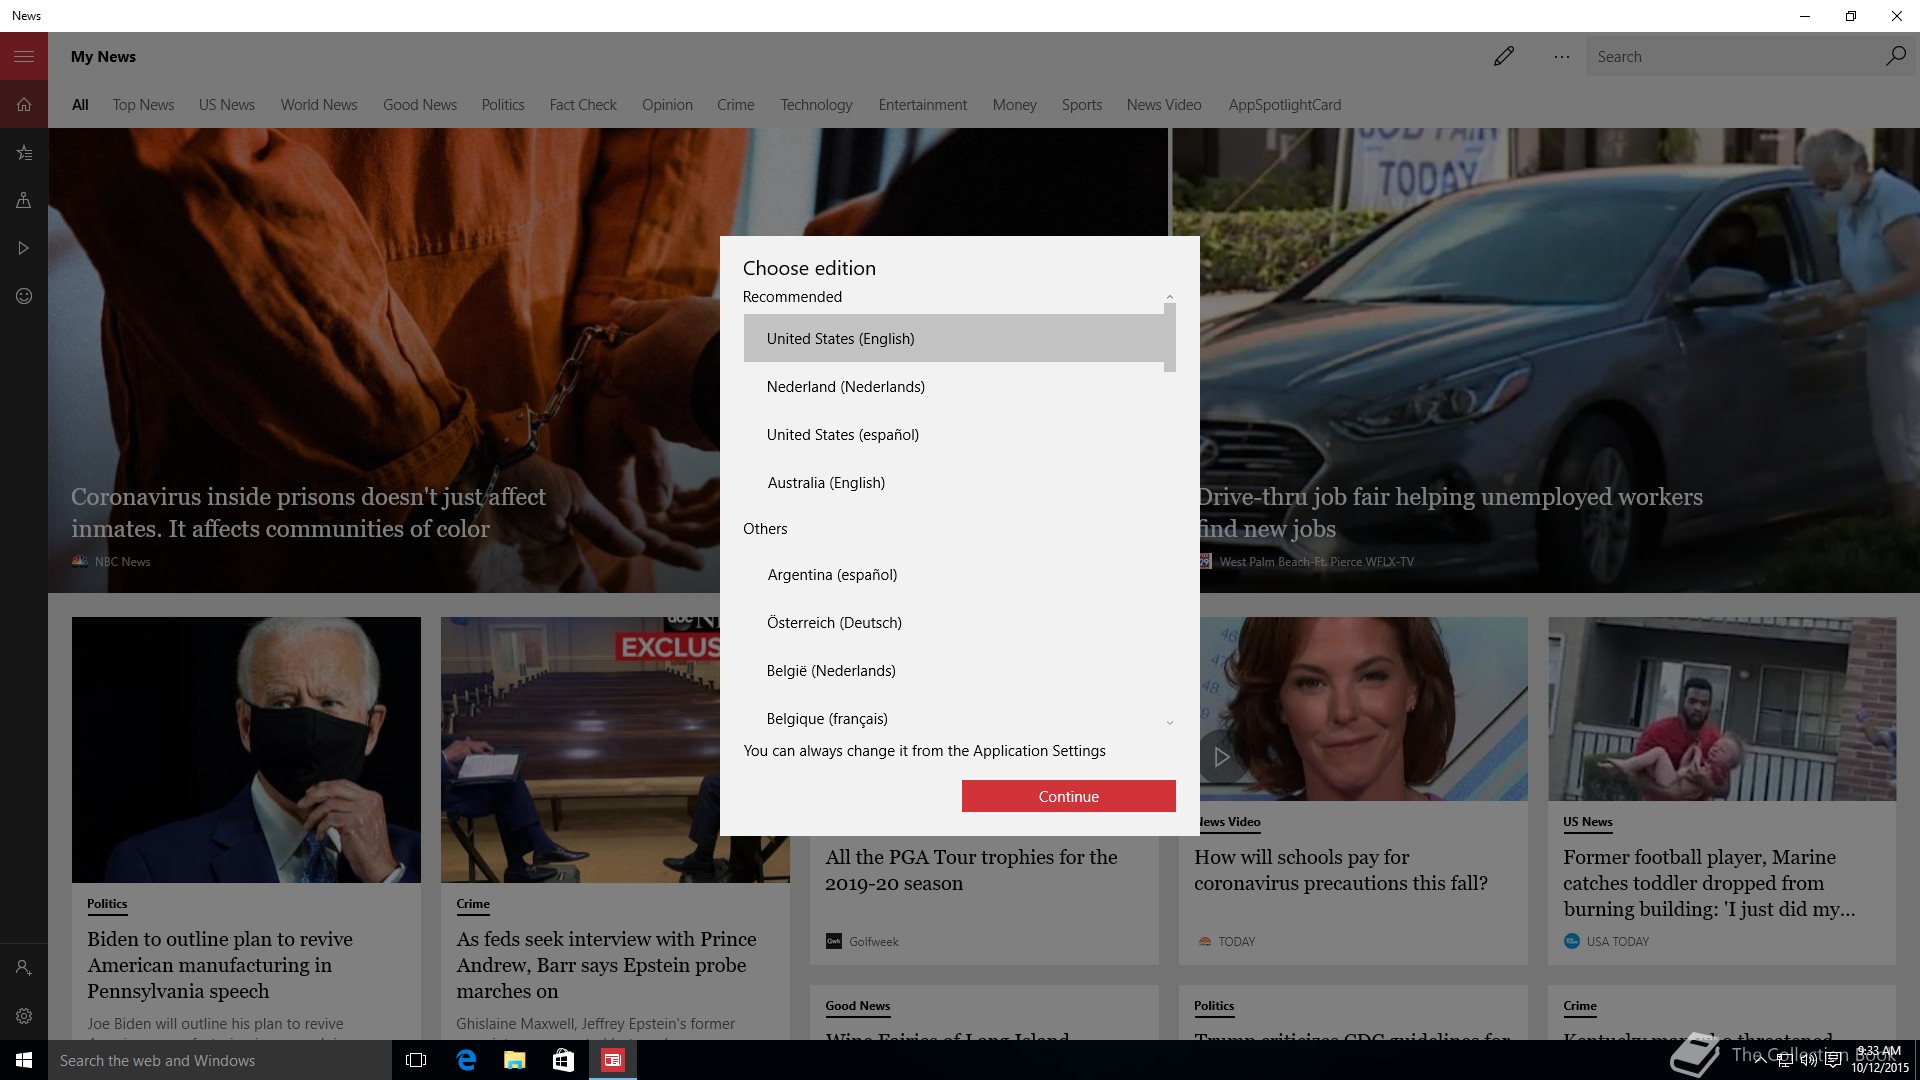Switch to World News tab

click(319, 105)
